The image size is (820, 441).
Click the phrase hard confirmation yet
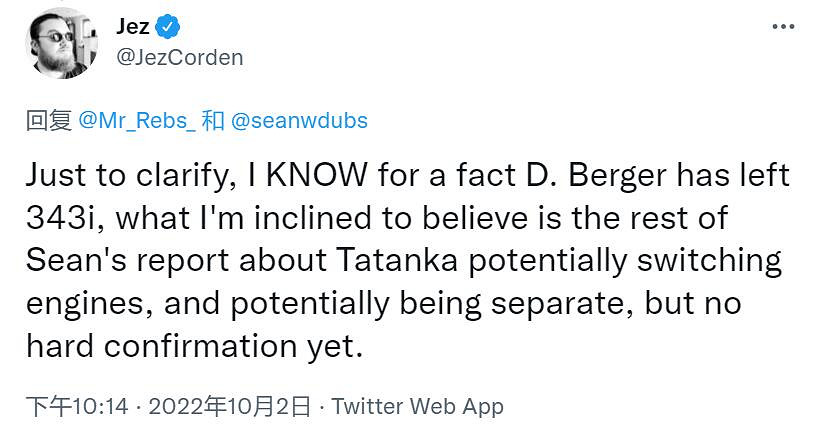pos(191,345)
